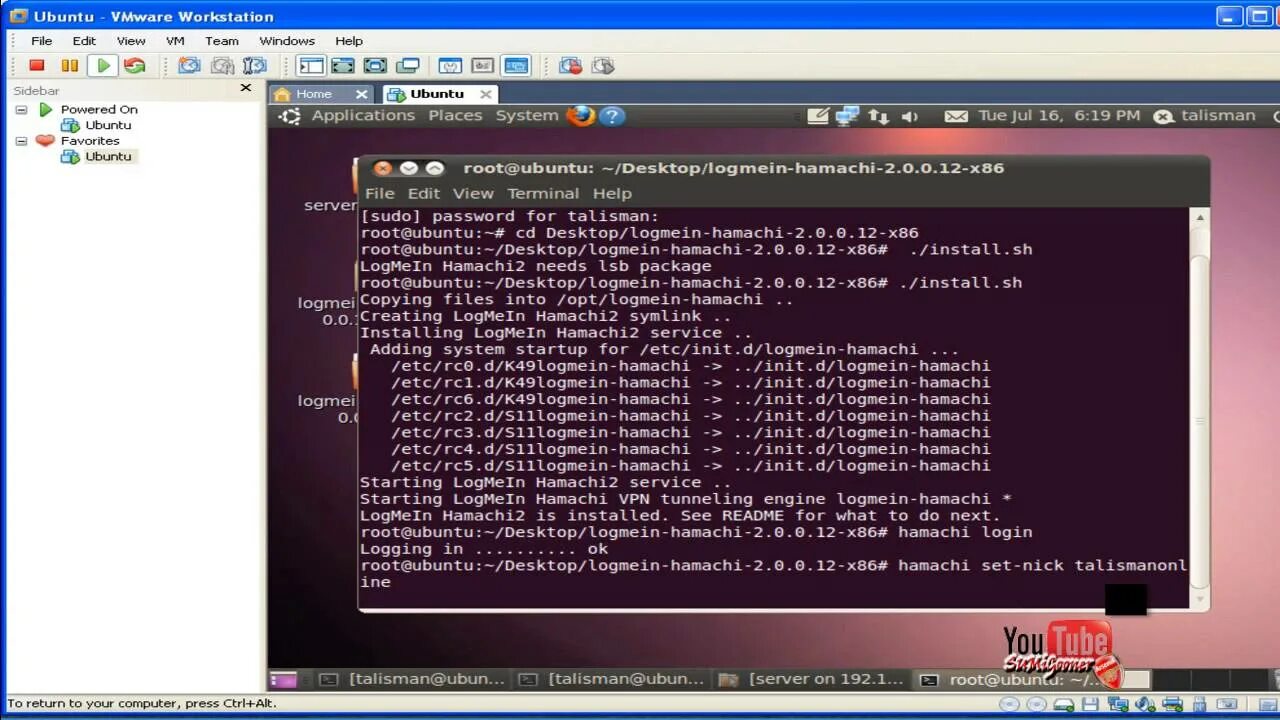This screenshot has height=720, width=1280.
Task: Open the Windows menu
Action: 287,41
